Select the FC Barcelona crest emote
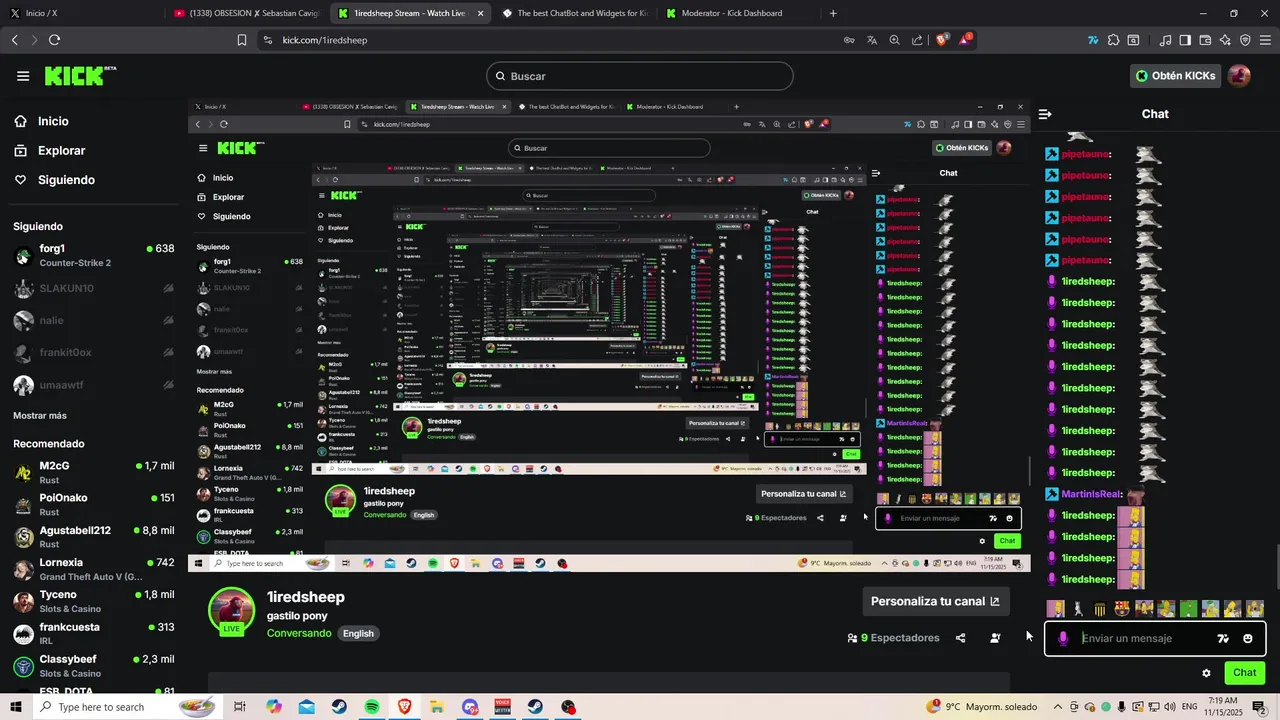 pos(1122,608)
